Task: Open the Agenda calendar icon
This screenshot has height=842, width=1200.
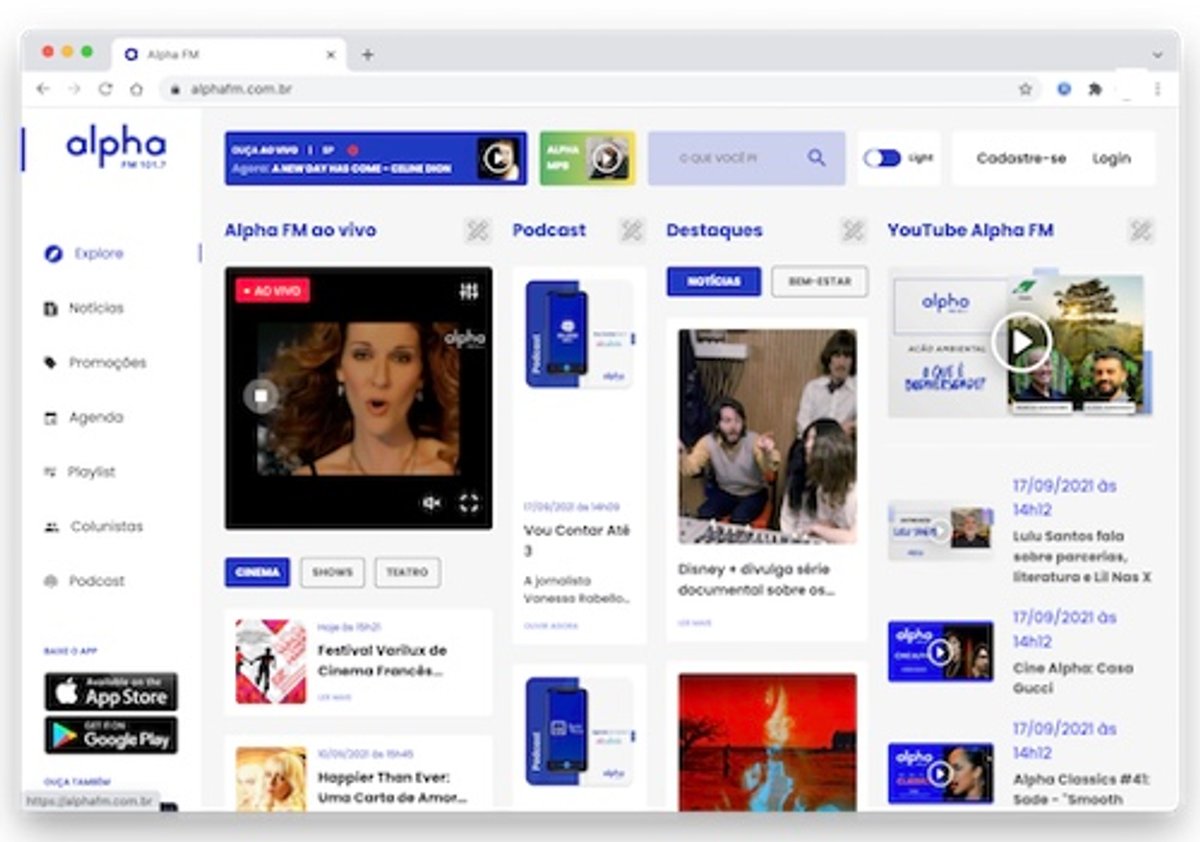Action: pos(51,418)
